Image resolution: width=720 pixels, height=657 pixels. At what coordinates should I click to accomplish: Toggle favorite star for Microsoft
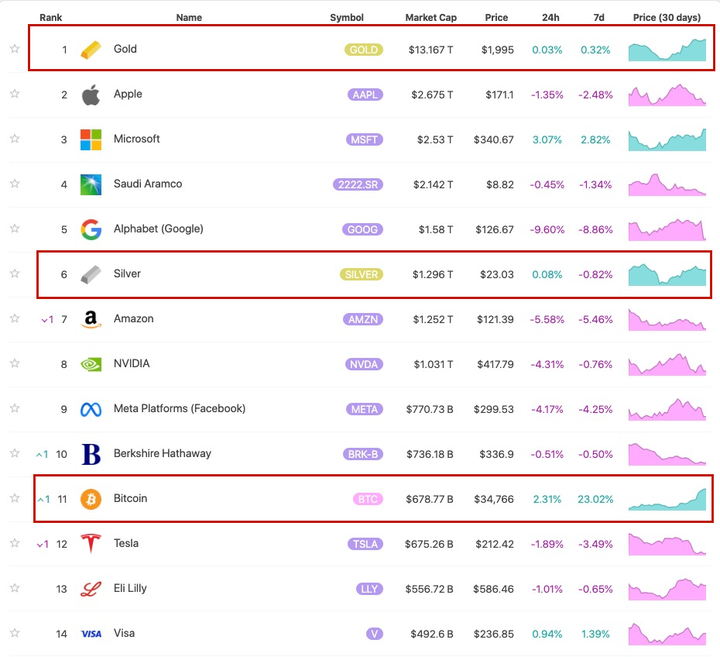[x=15, y=139]
